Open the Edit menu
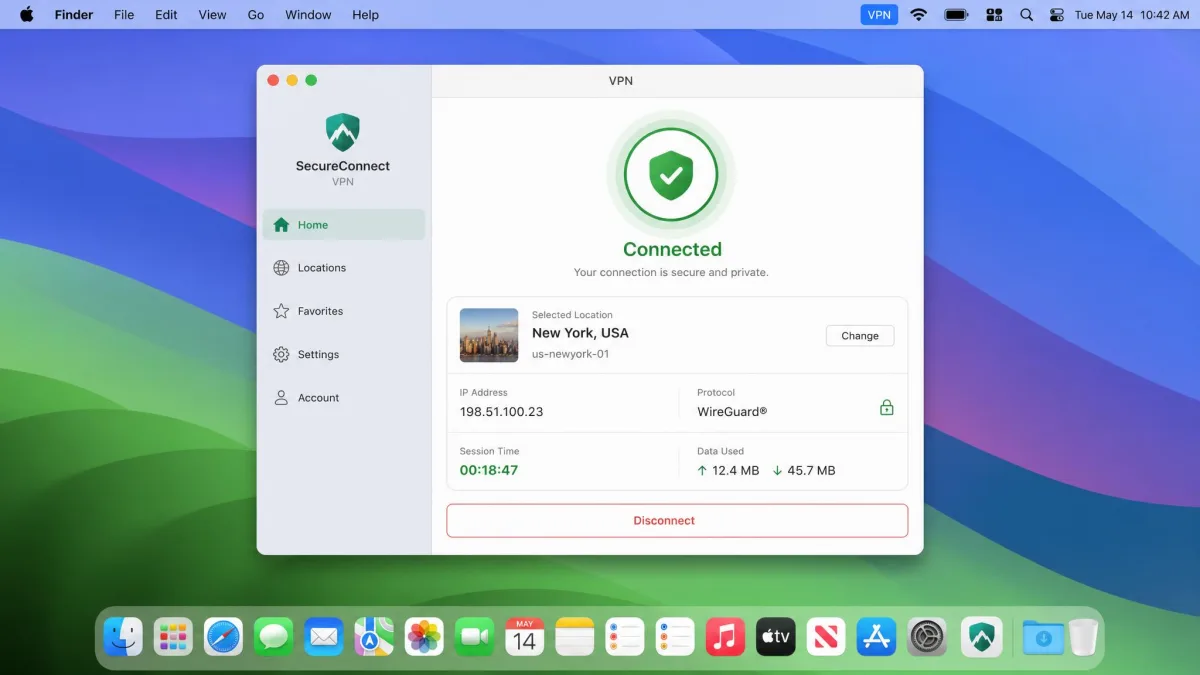Viewport: 1200px width, 675px height. click(x=166, y=15)
